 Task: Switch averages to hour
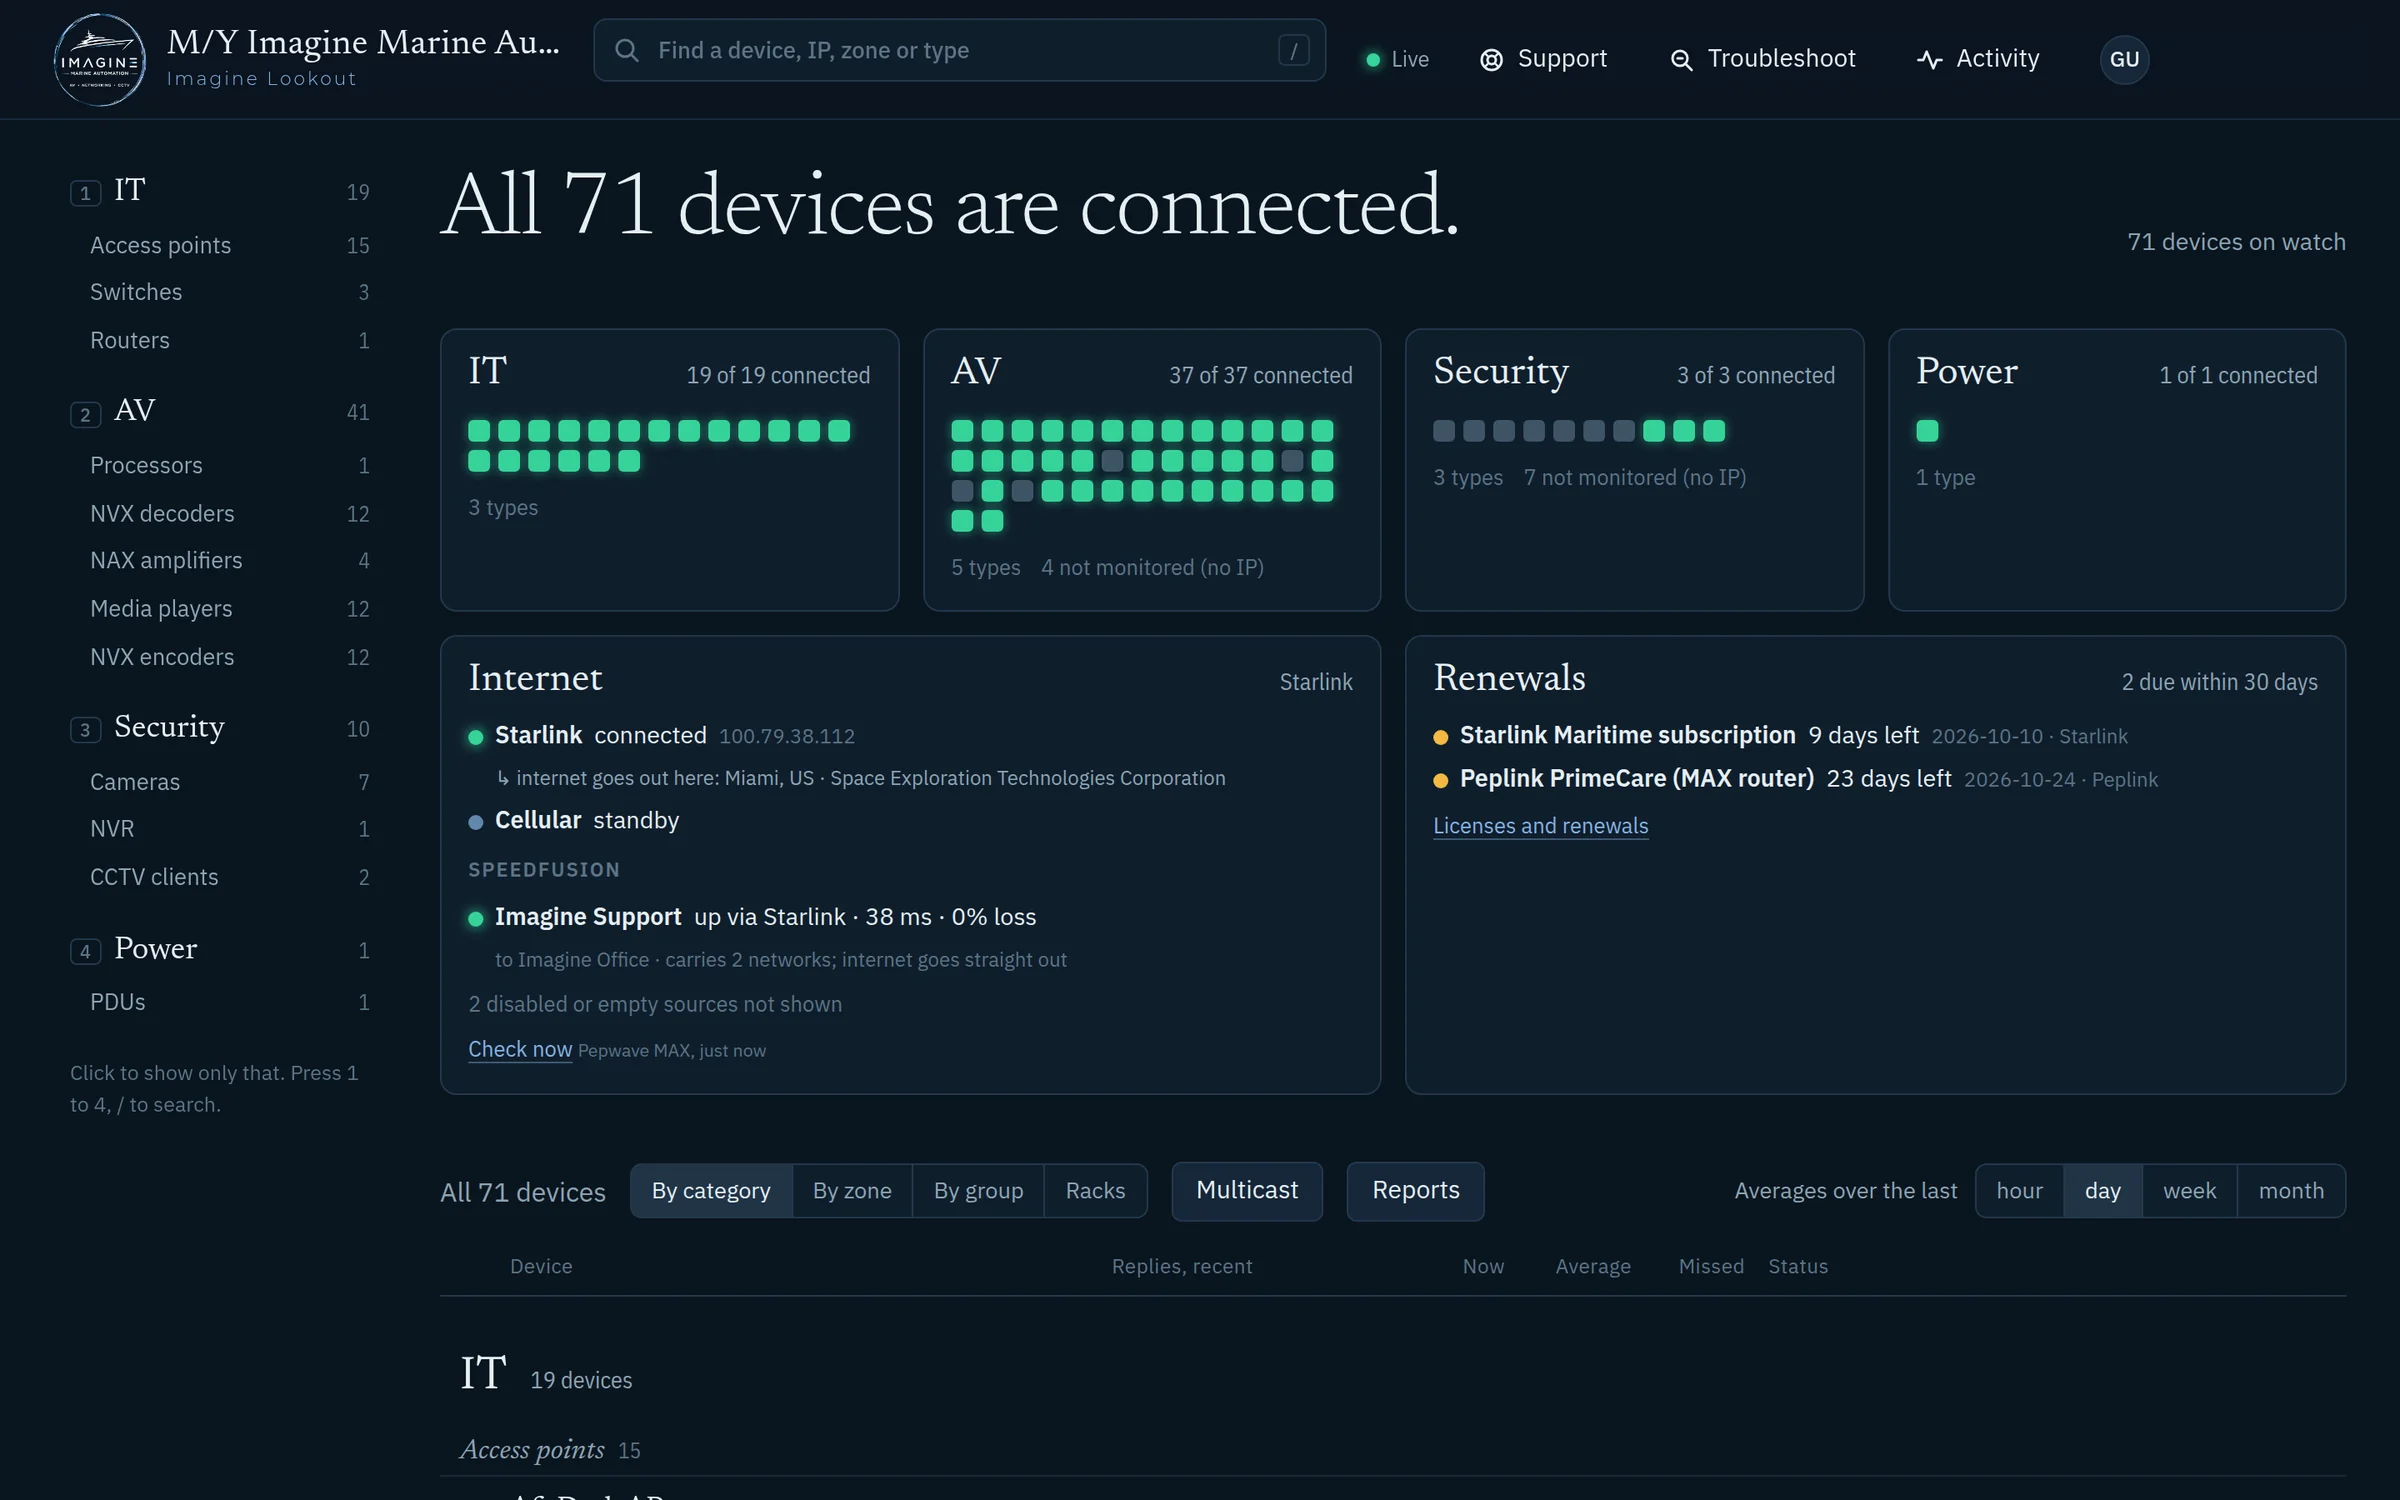point(2019,1191)
